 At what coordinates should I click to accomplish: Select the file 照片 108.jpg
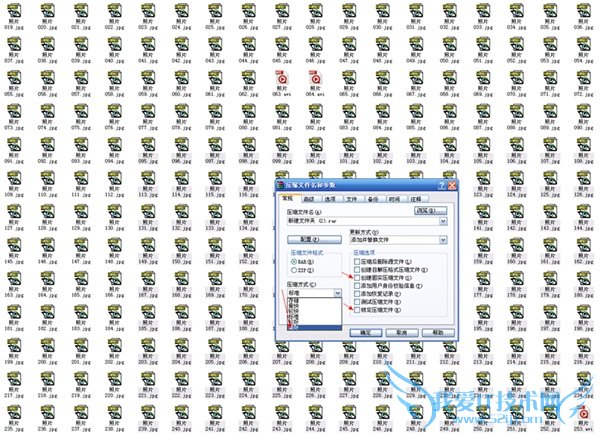584,150
